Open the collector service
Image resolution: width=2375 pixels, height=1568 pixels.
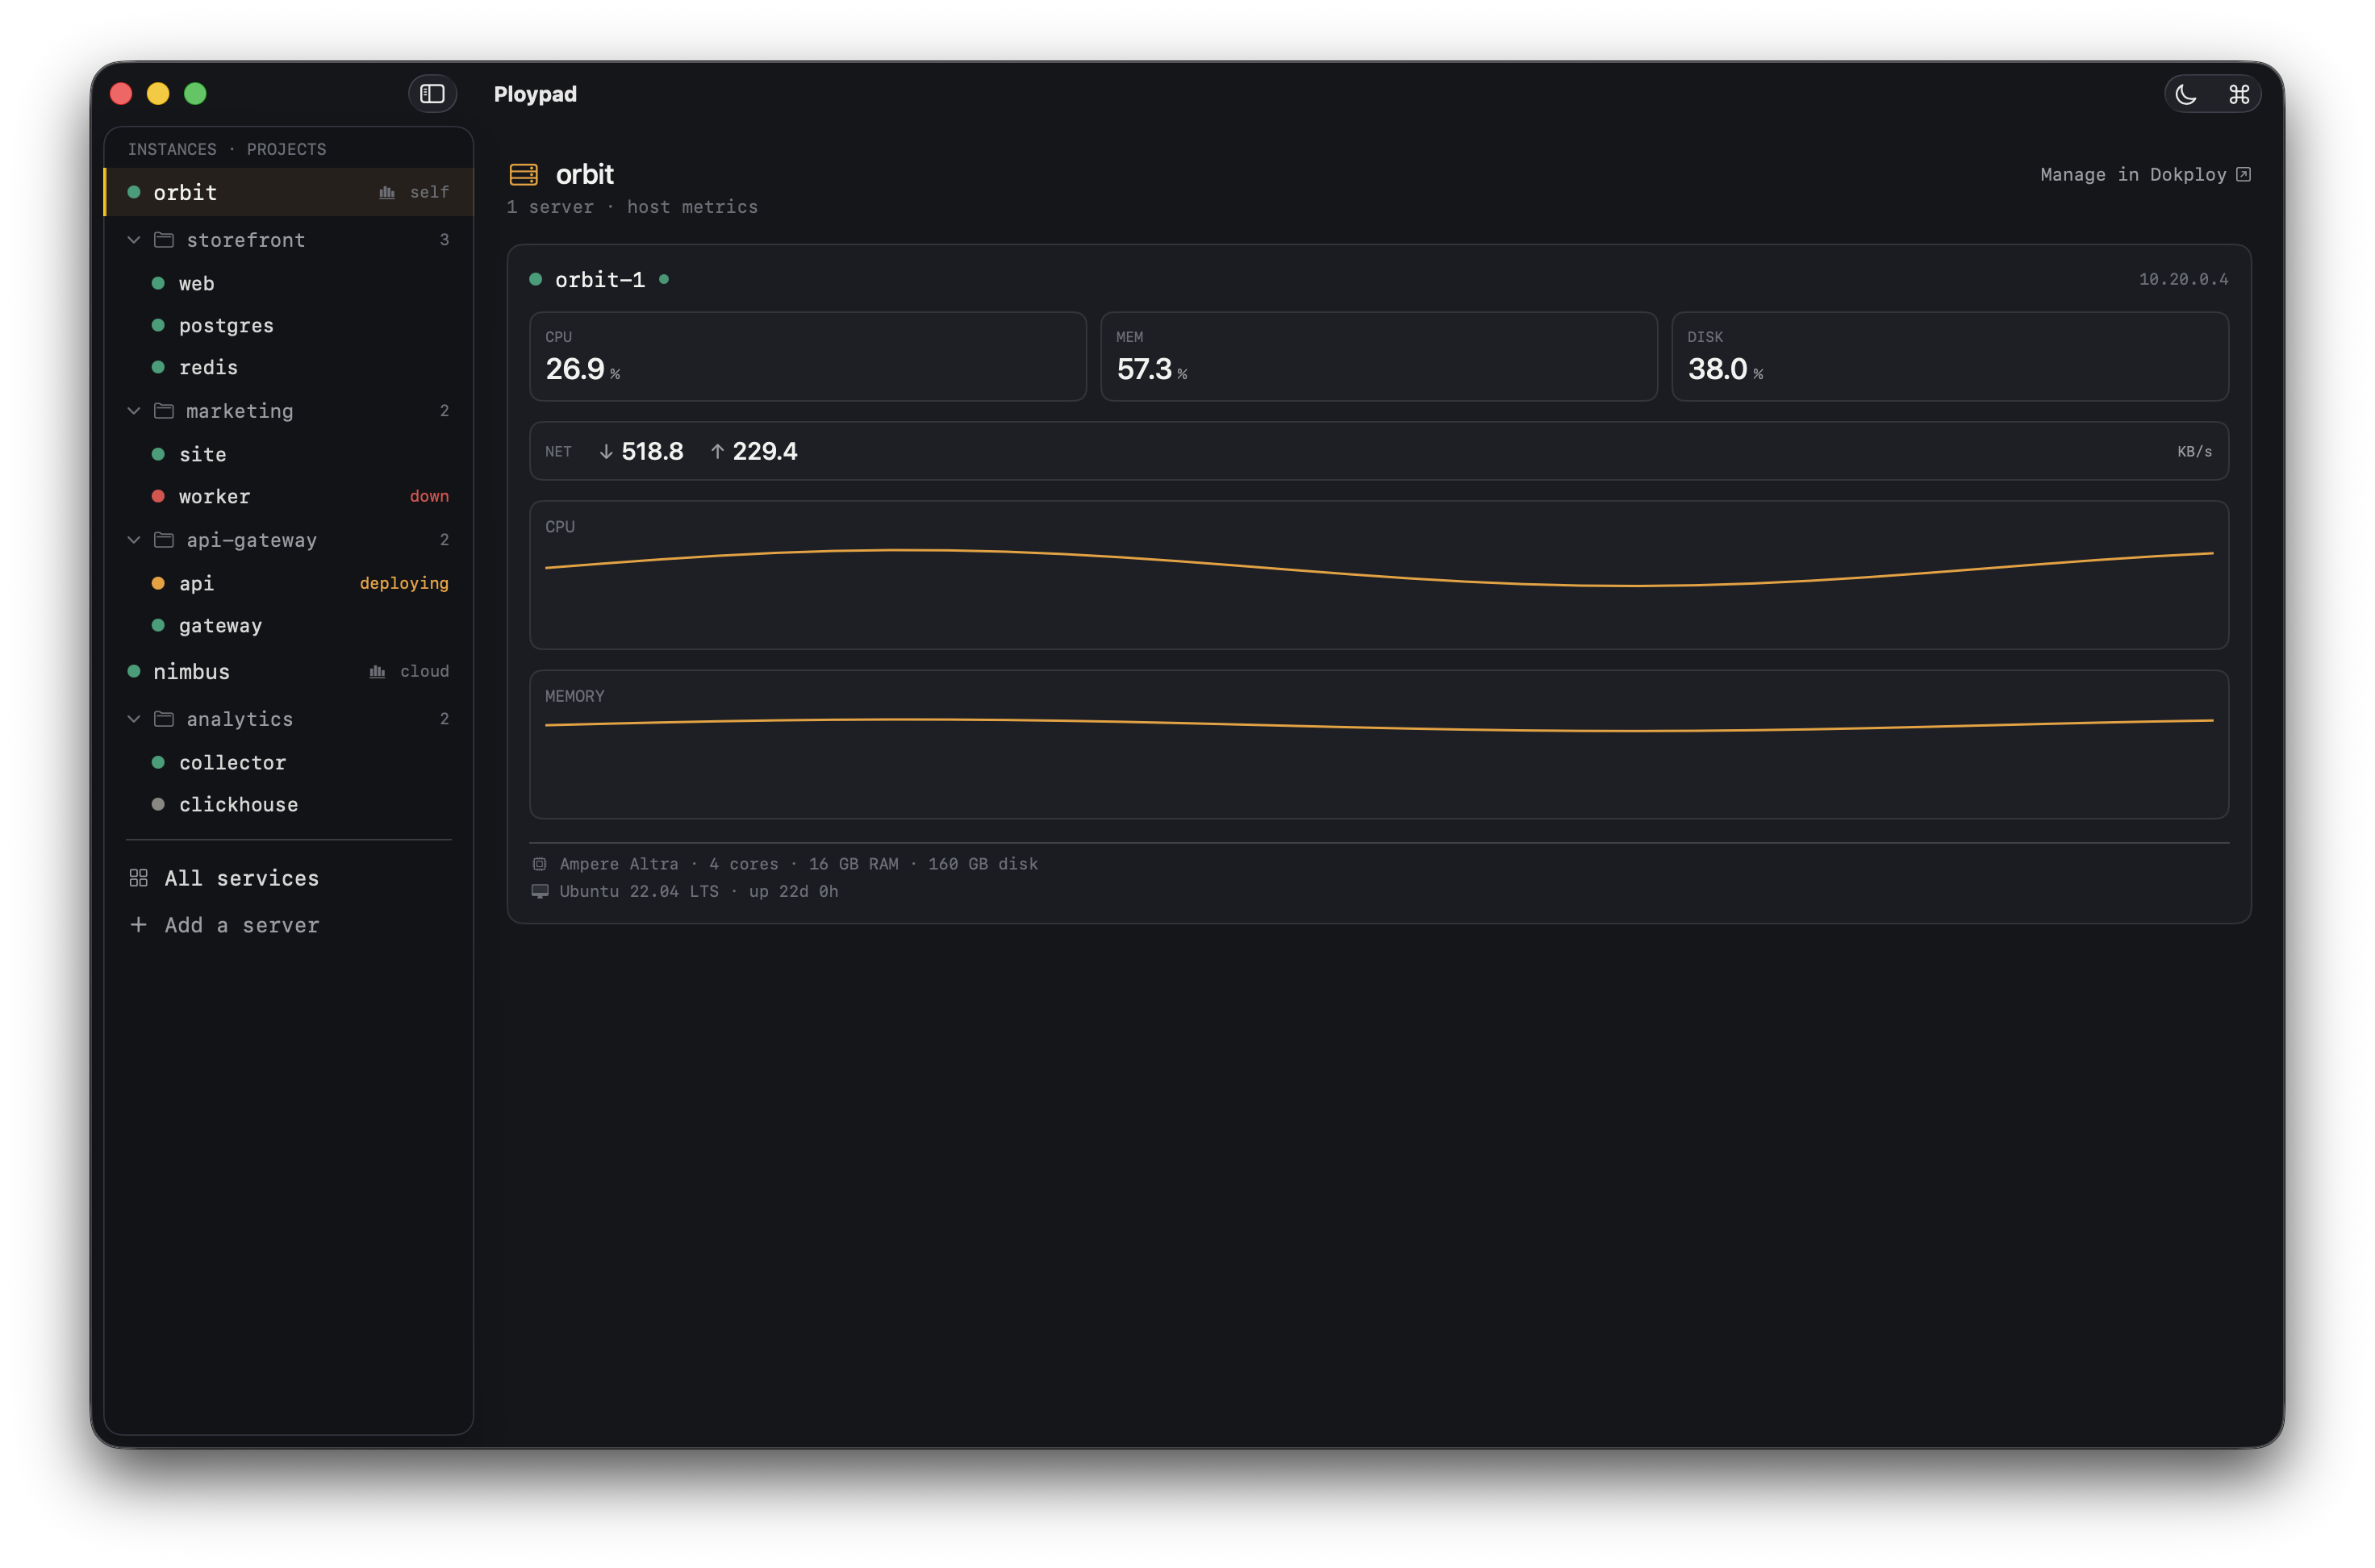(x=289, y=763)
